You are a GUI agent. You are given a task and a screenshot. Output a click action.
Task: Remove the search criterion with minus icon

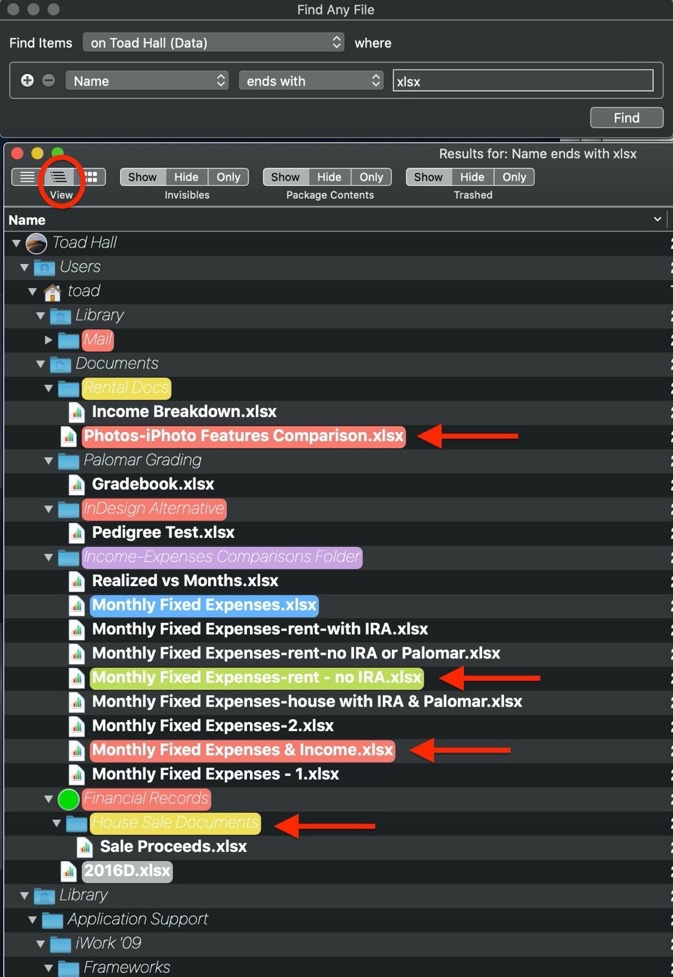[x=49, y=80]
